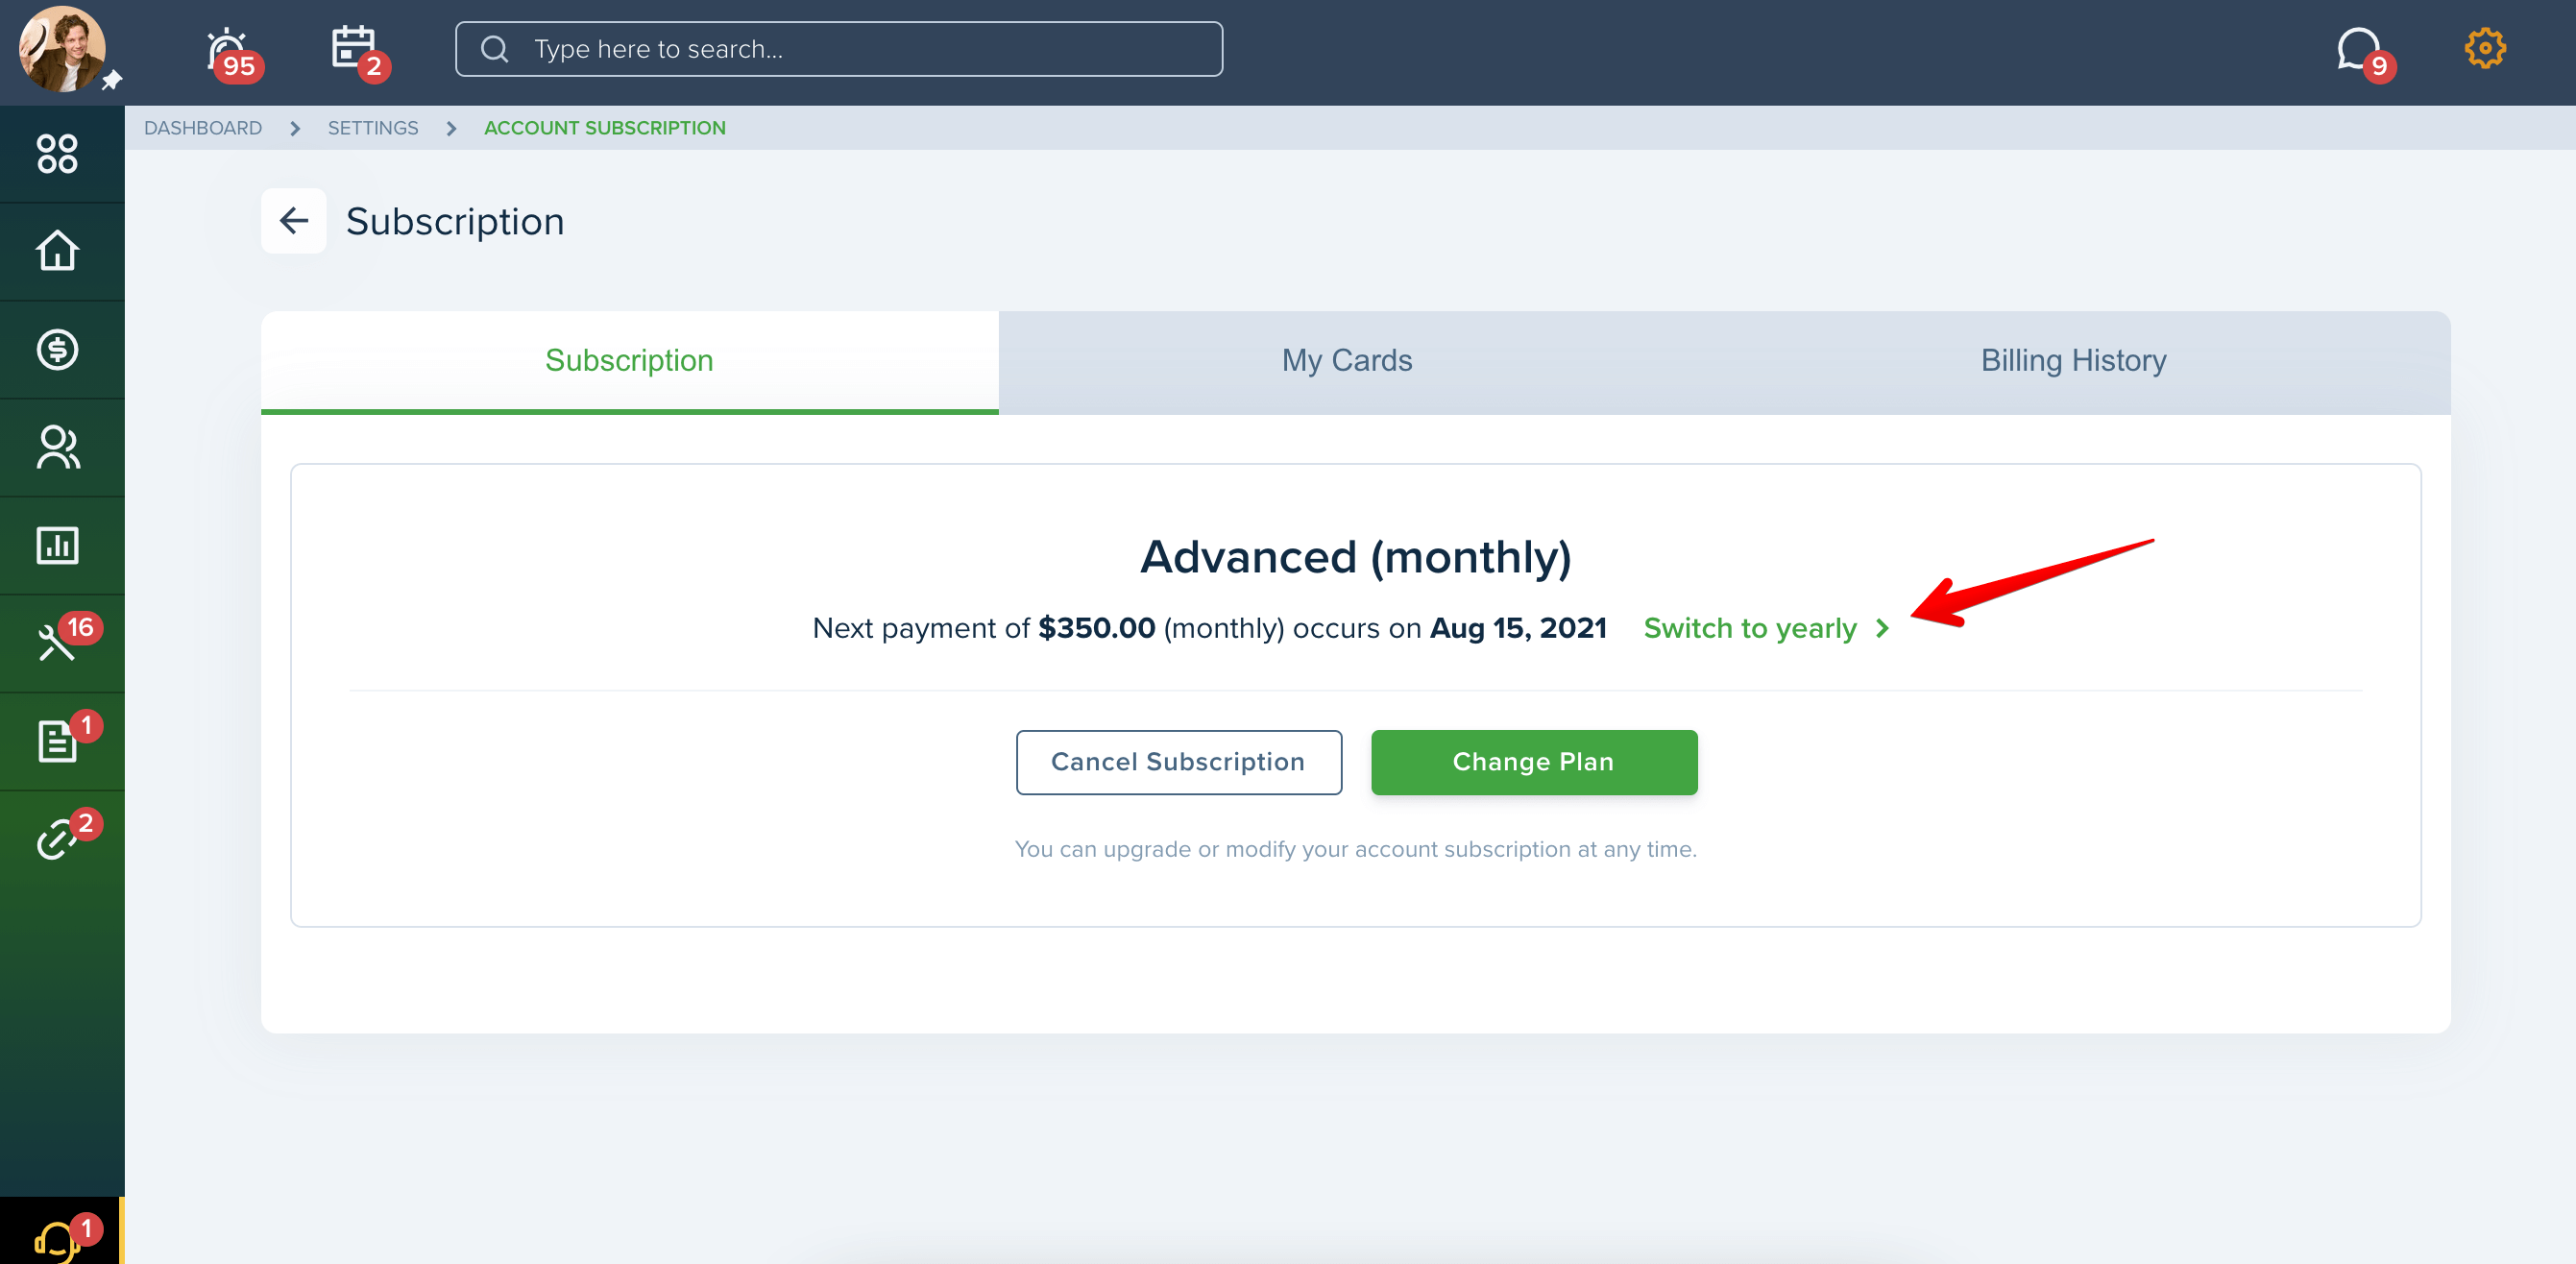Click the Cancel Subscription button
This screenshot has width=2576, height=1264.
[1178, 762]
